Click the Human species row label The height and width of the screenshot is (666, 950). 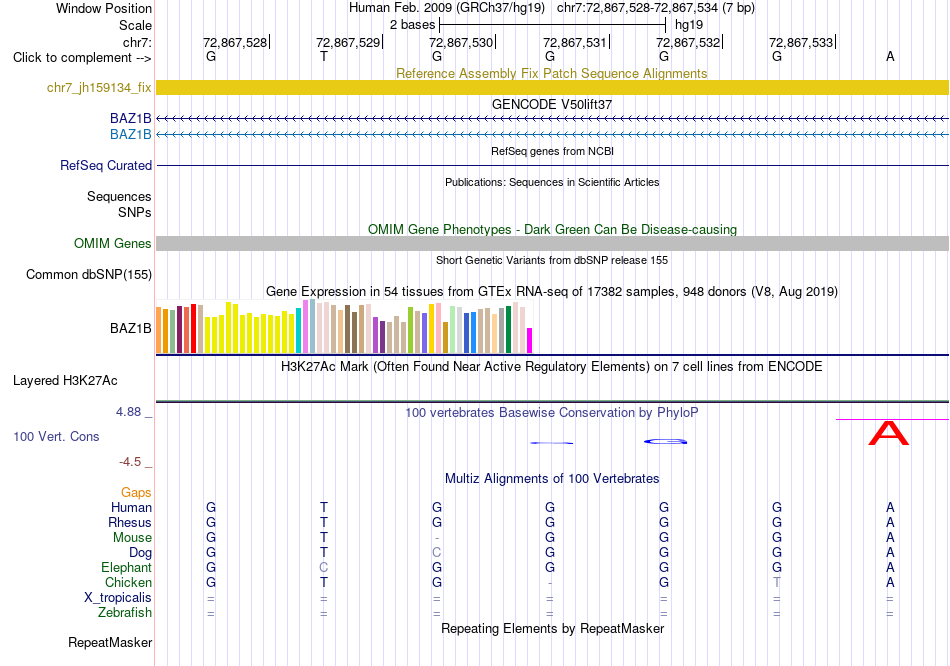pos(131,507)
